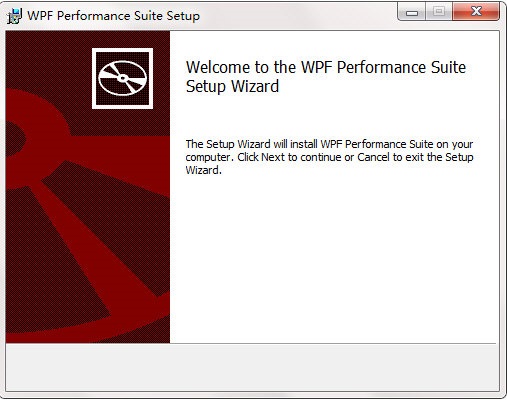Click the 'WPF Performance Suite Setup' title text

113,16
